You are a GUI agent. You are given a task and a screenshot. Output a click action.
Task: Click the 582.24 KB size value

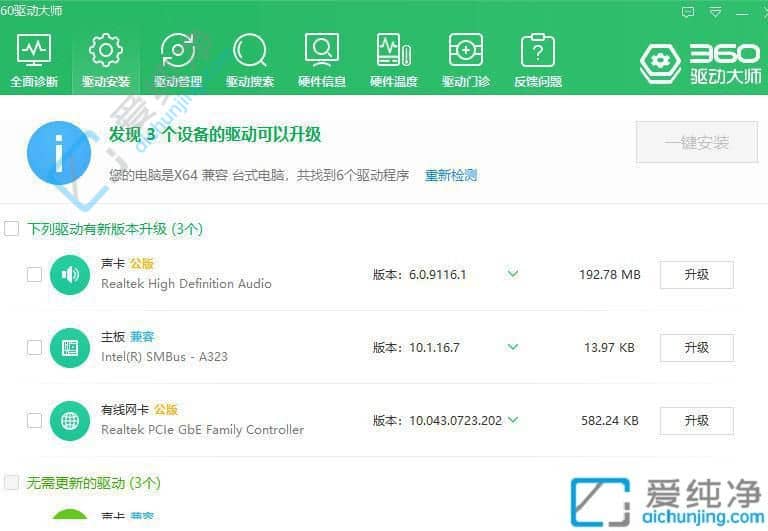click(x=609, y=420)
